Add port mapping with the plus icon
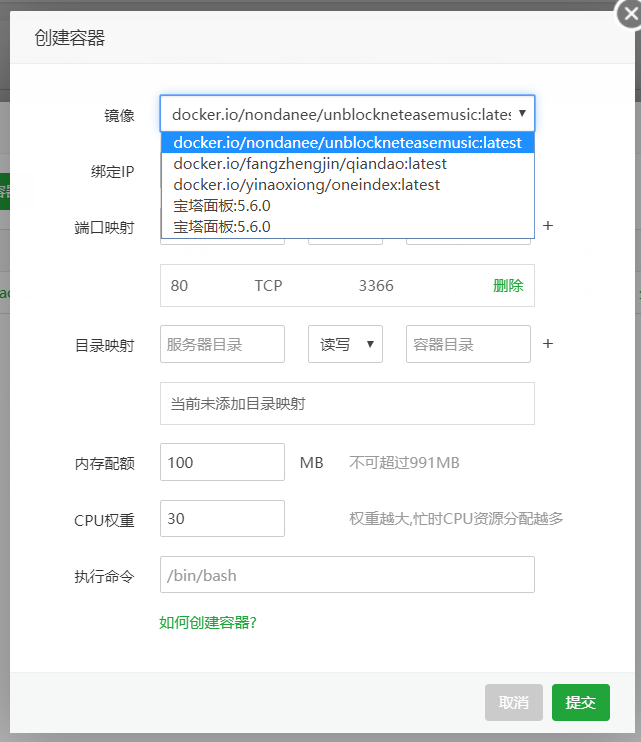This screenshot has height=742, width=641. coord(548,226)
